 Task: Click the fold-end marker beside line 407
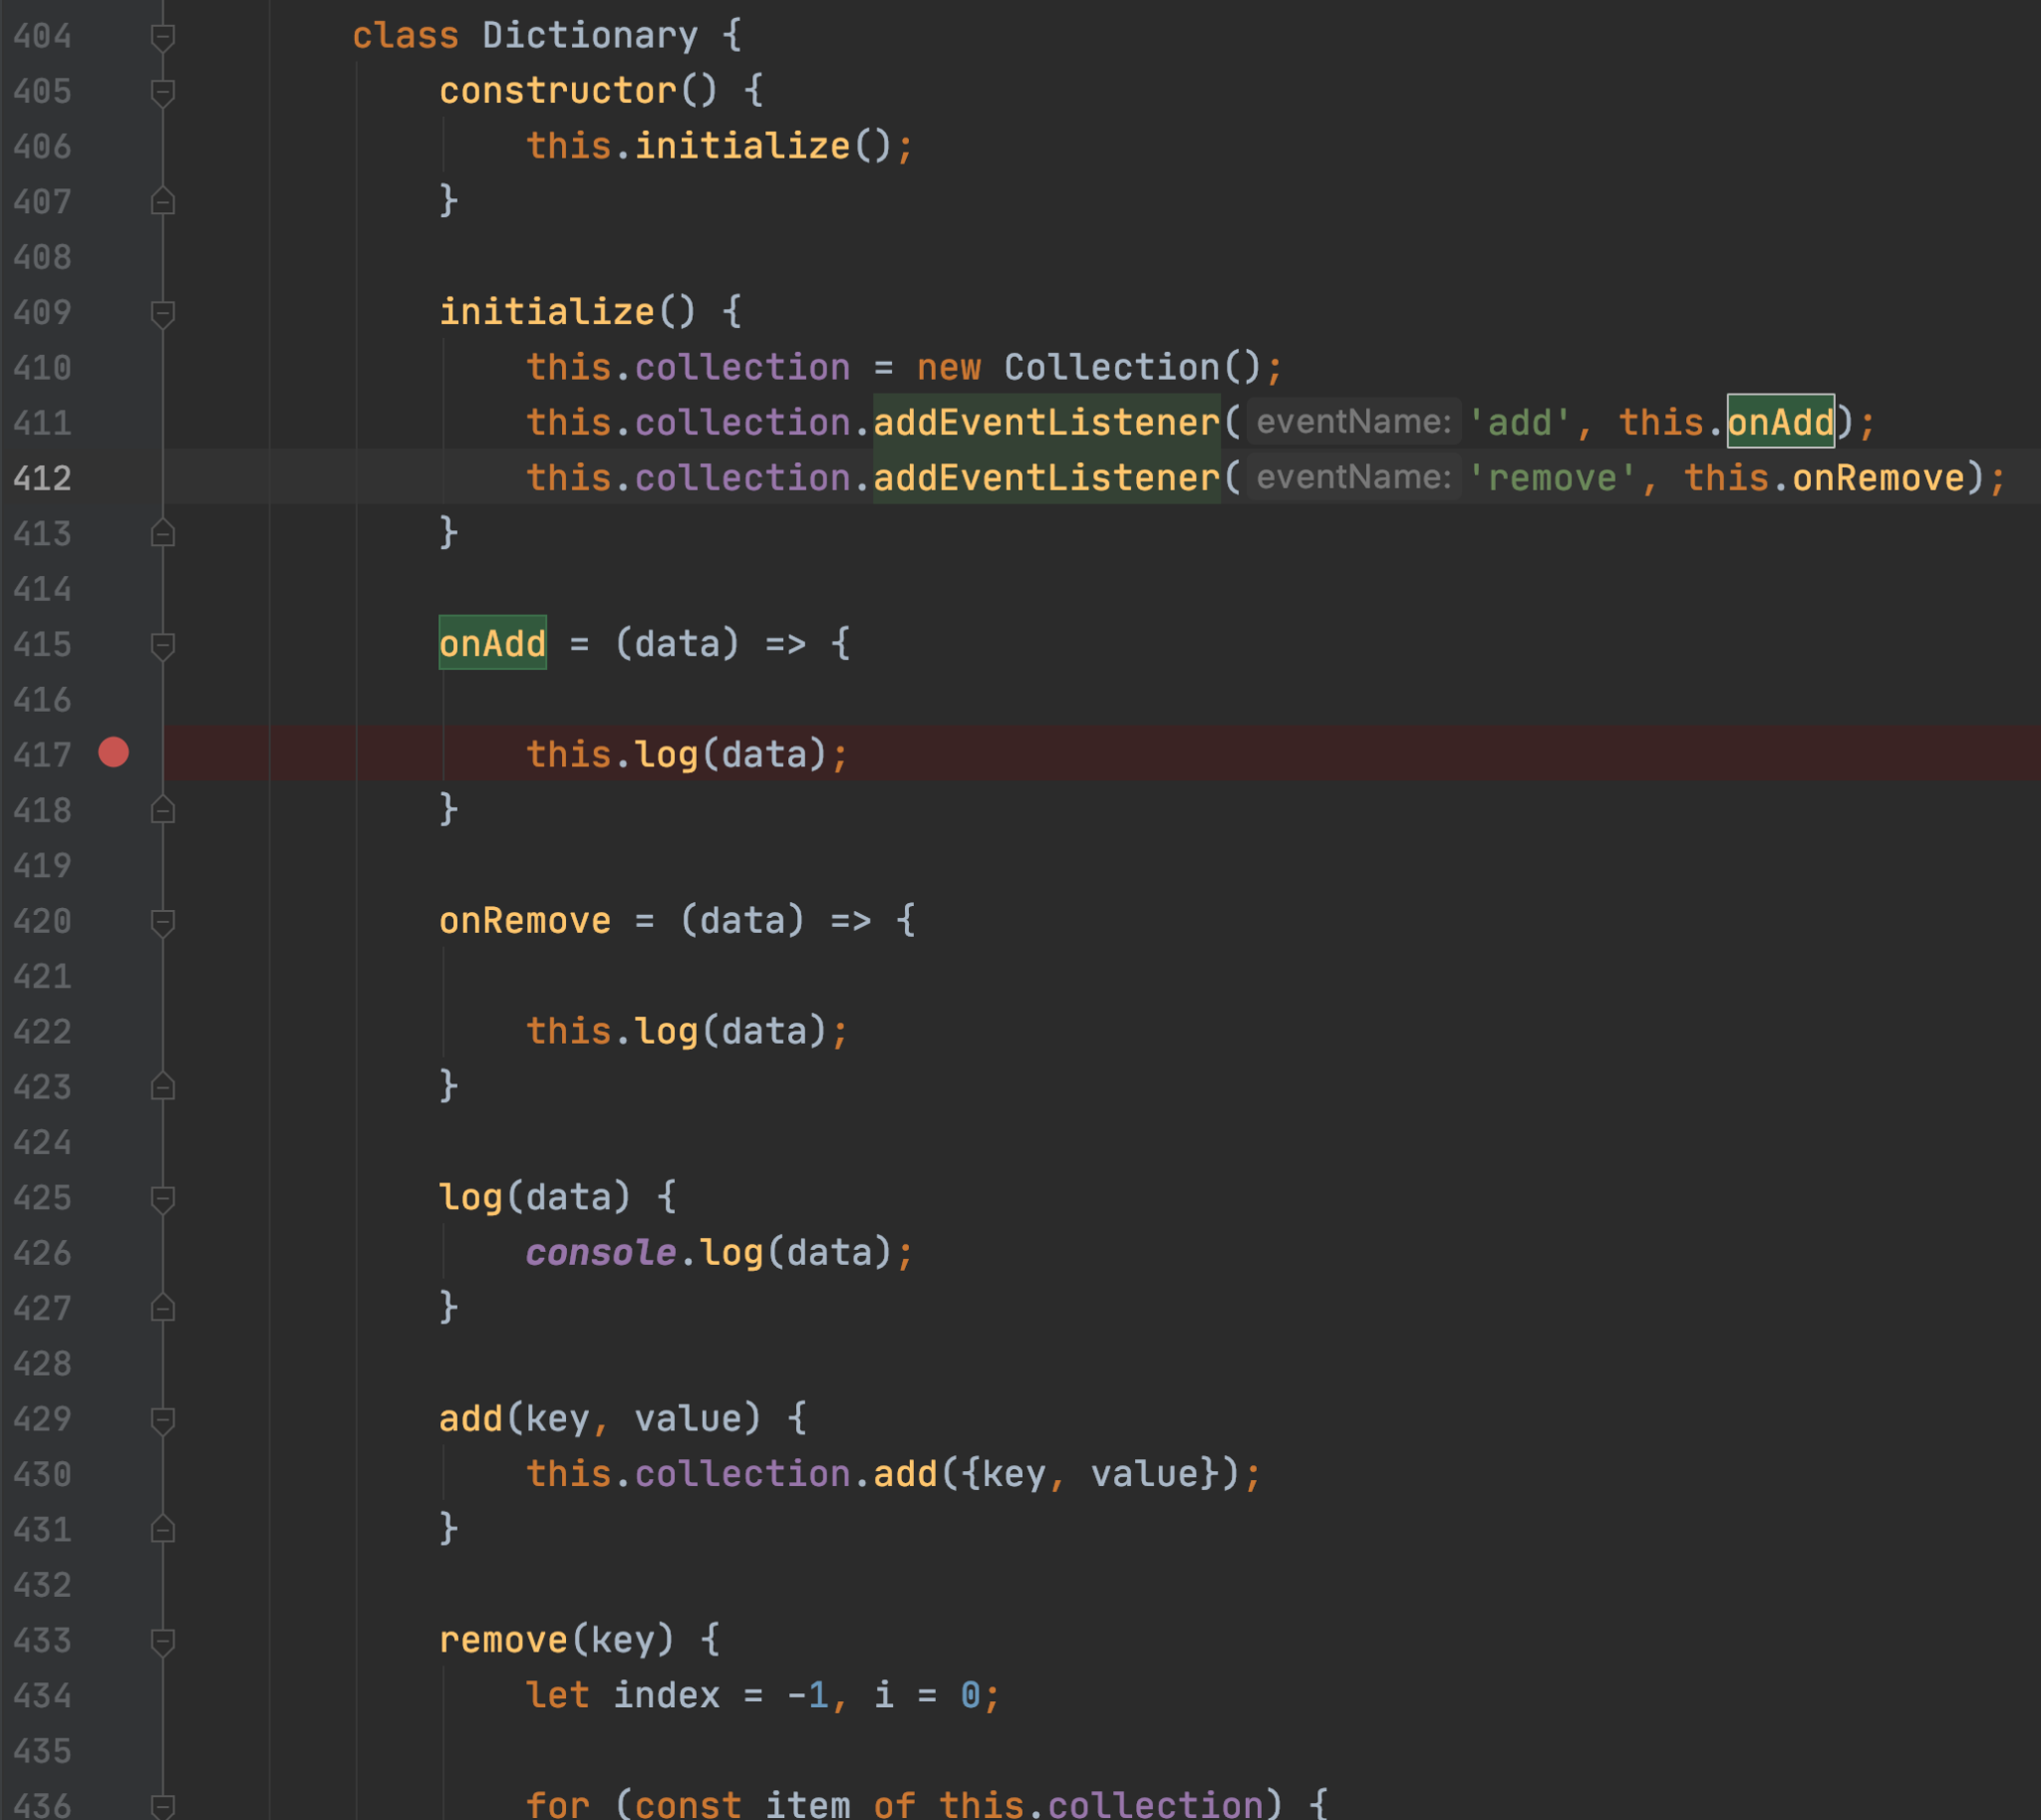coord(162,202)
